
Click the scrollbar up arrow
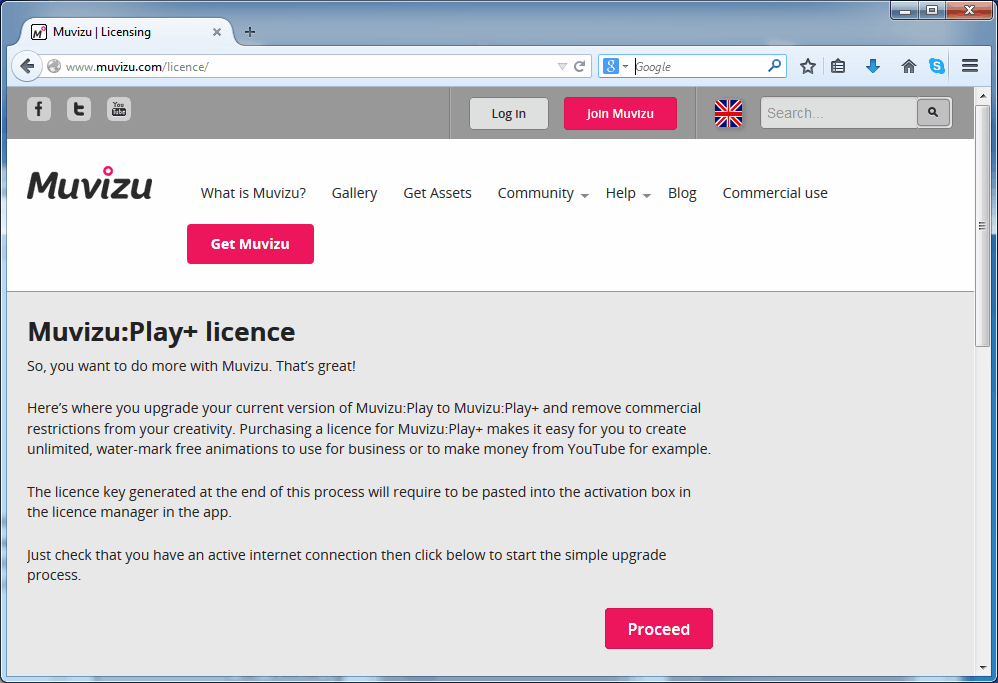click(x=983, y=95)
